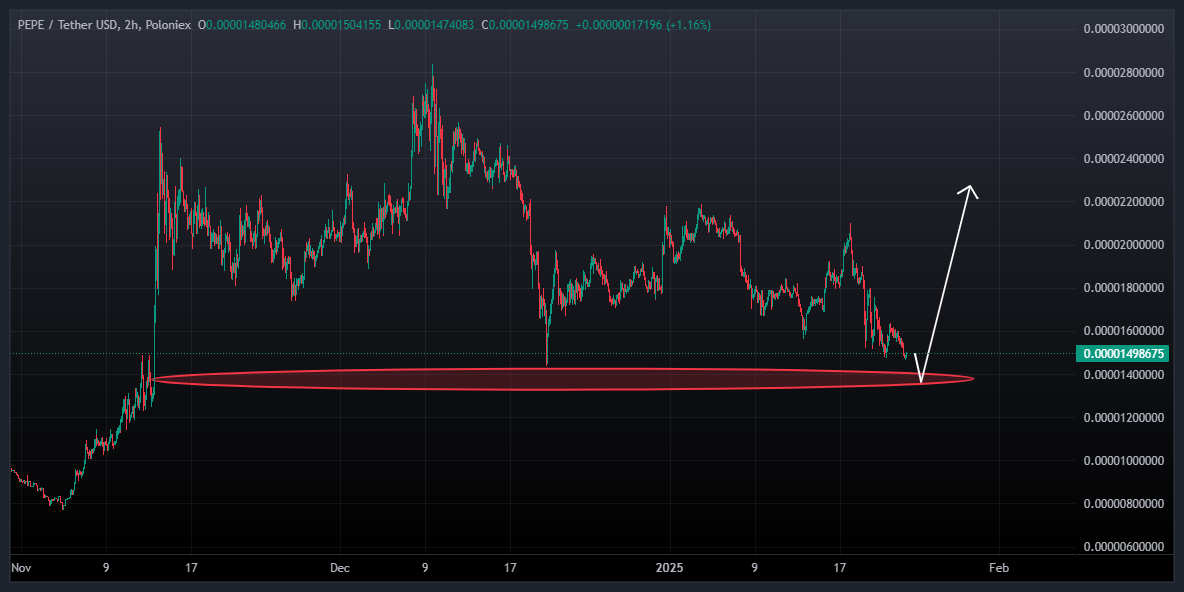The height and width of the screenshot is (592, 1184).
Task: Click the 0.00001200000 price axis label
Action: coord(1122,418)
